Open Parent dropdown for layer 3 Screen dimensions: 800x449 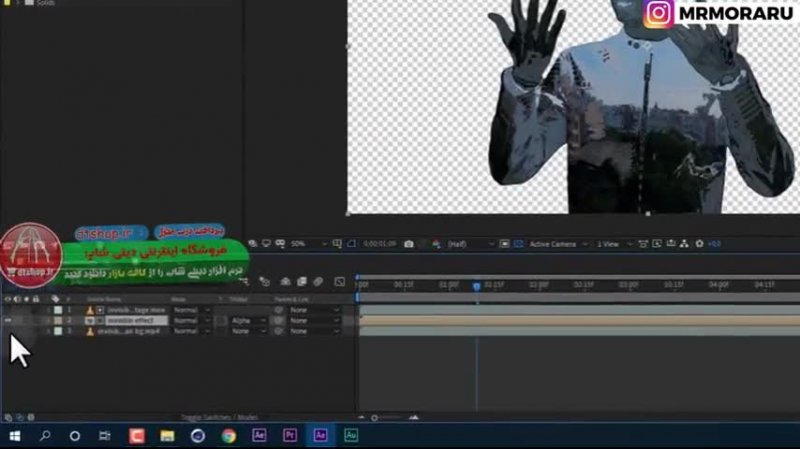pos(313,331)
